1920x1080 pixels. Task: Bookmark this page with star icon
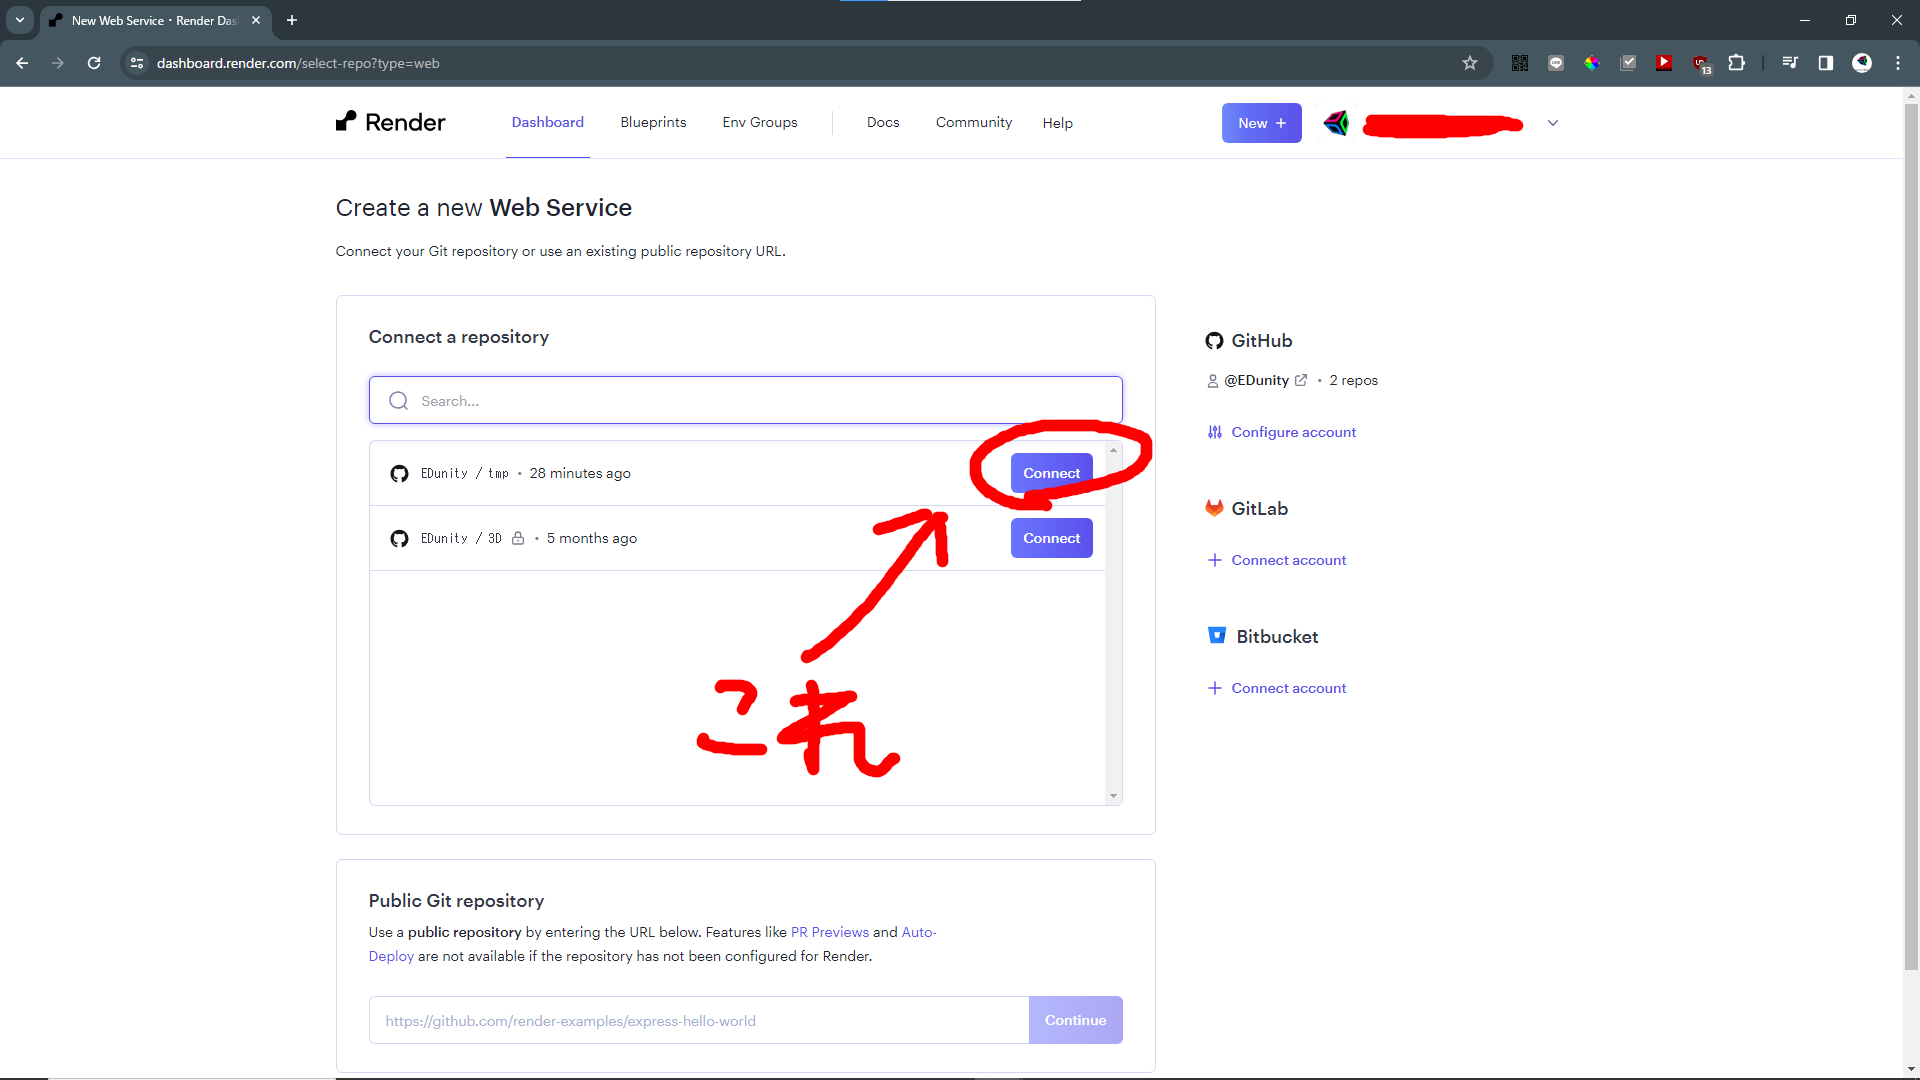tap(1469, 63)
